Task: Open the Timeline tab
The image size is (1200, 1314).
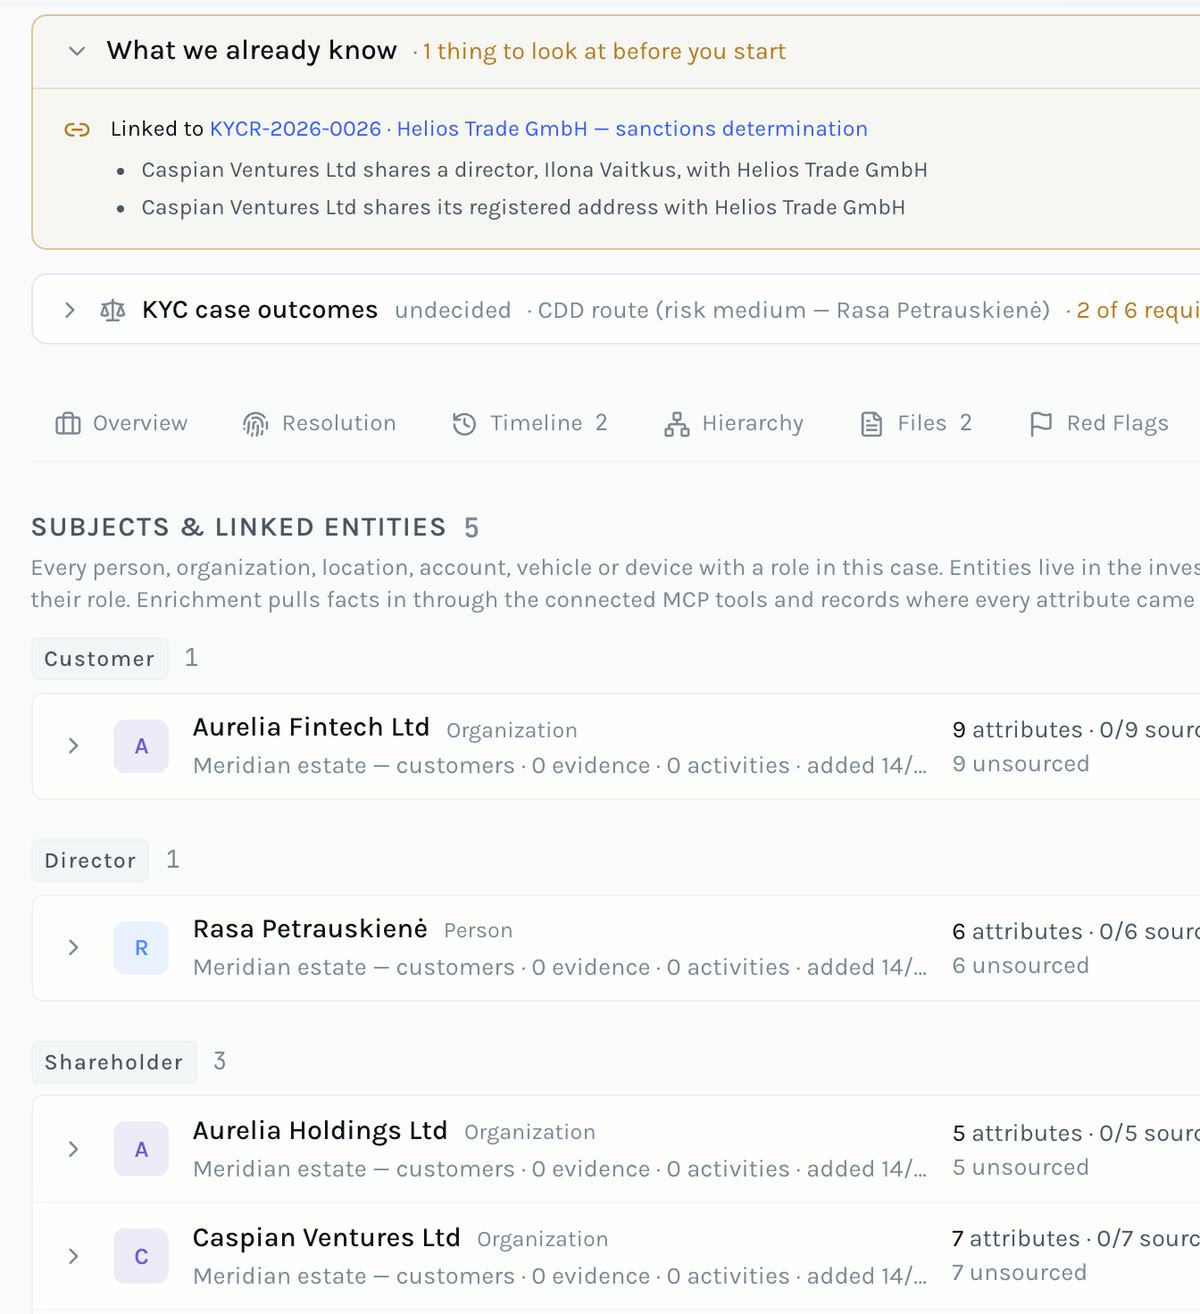Action: 530,424
